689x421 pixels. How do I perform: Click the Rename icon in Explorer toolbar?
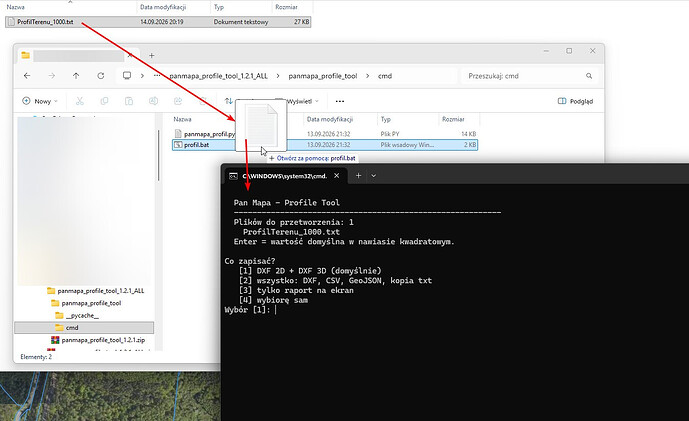click(x=153, y=101)
